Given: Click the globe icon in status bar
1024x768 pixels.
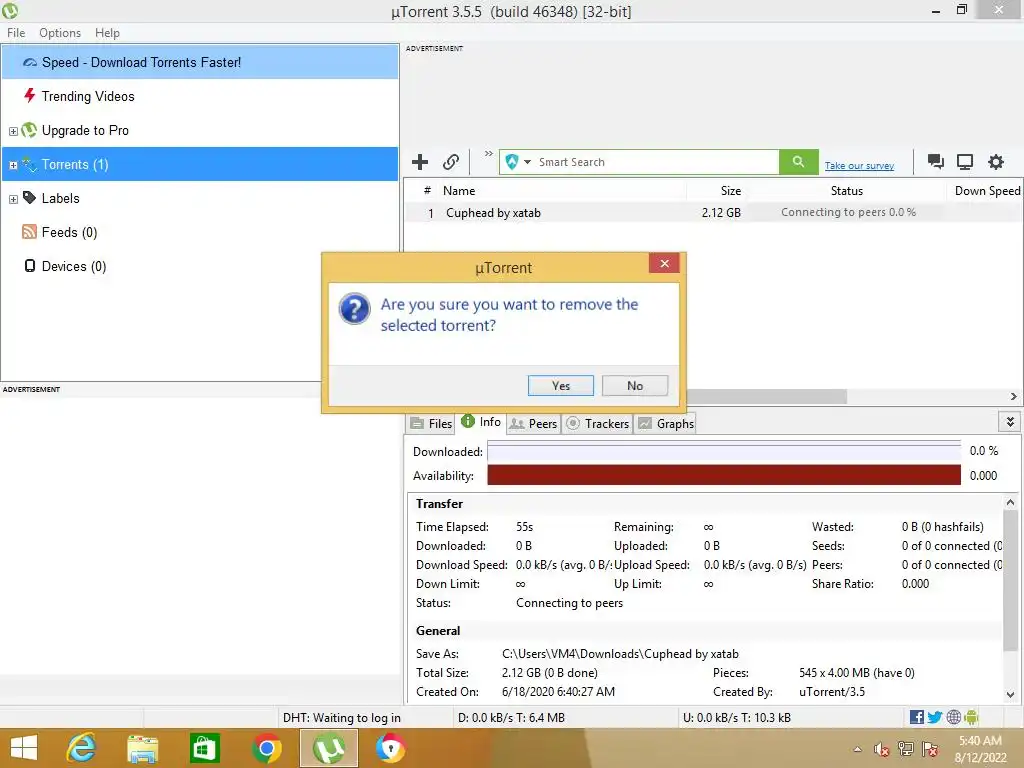Looking at the screenshot, I should (953, 717).
